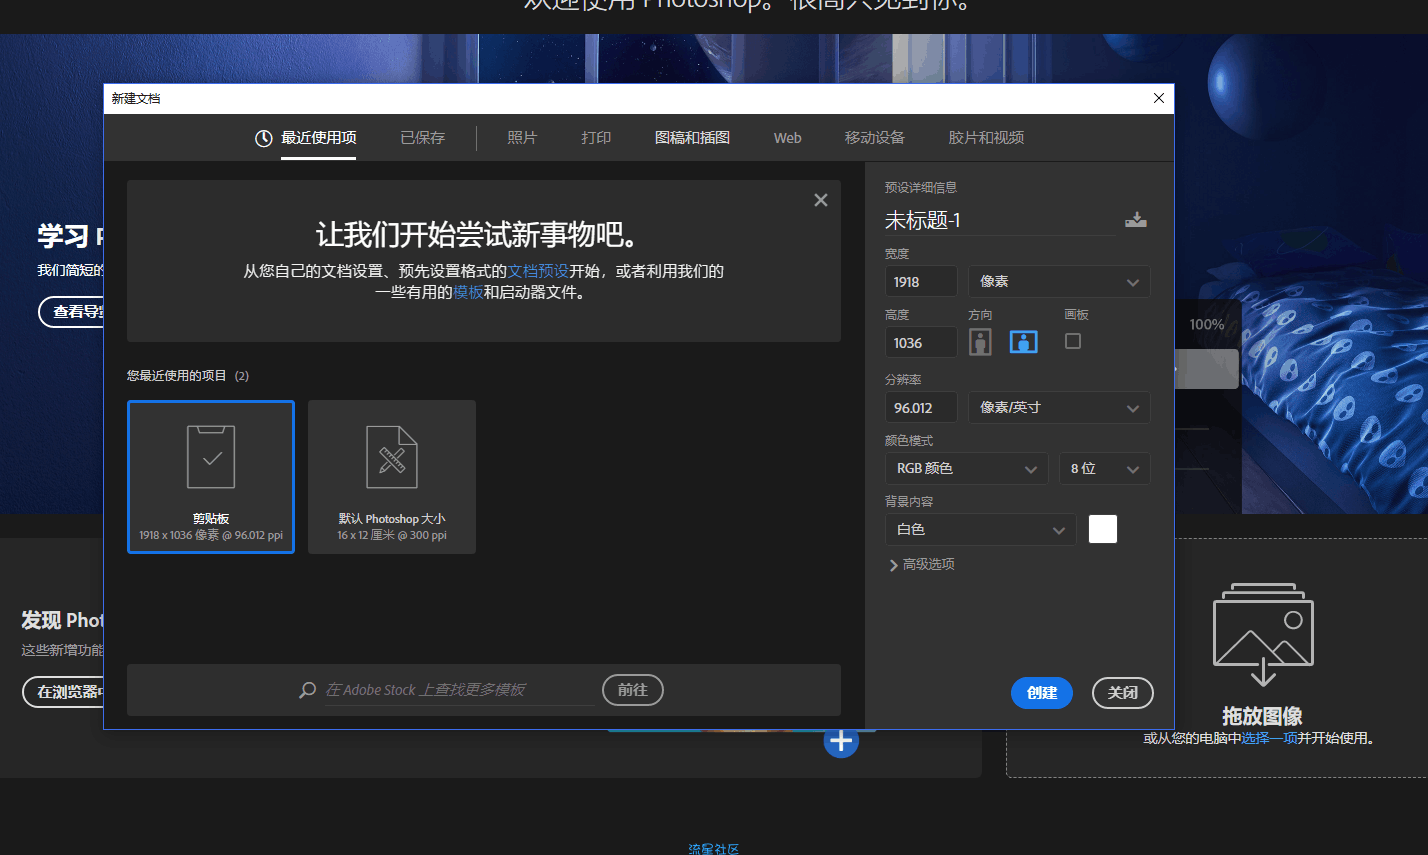
Task: Select landscape orientation icon
Action: pyautogui.click(x=1023, y=342)
